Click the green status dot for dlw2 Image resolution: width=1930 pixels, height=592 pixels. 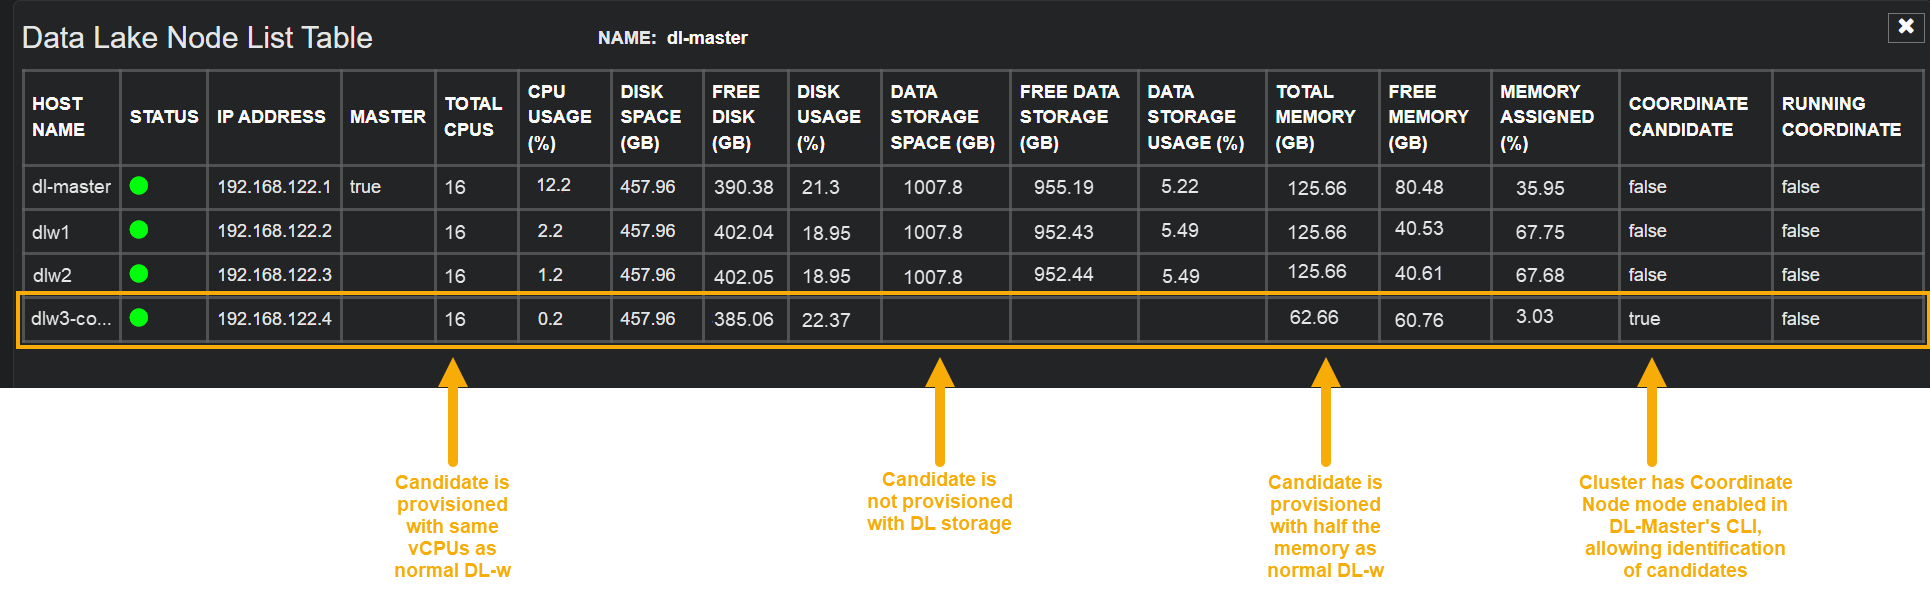tap(139, 274)
